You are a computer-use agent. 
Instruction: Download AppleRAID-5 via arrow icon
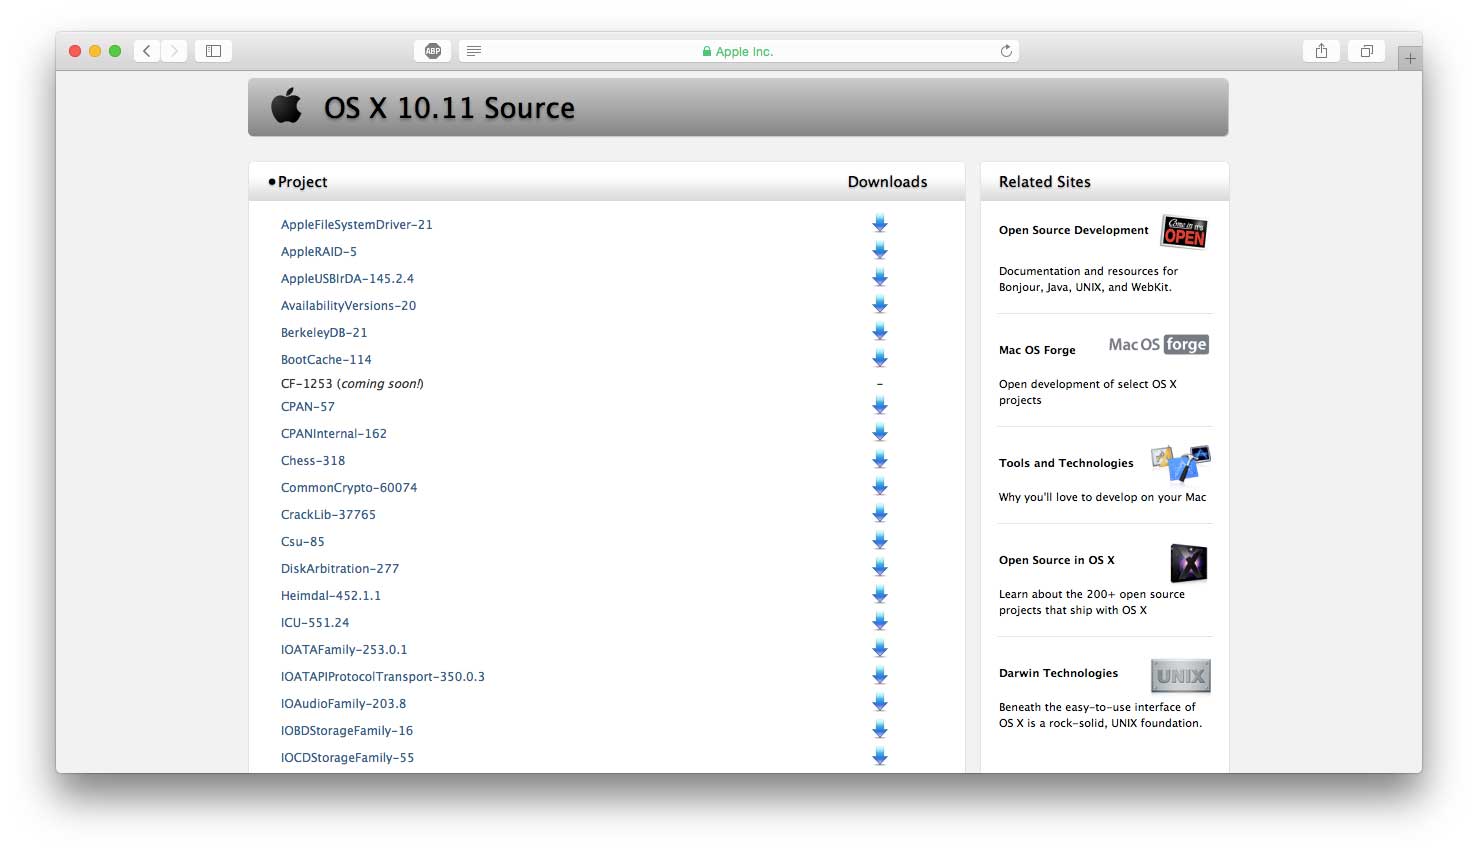click(880, 251)
